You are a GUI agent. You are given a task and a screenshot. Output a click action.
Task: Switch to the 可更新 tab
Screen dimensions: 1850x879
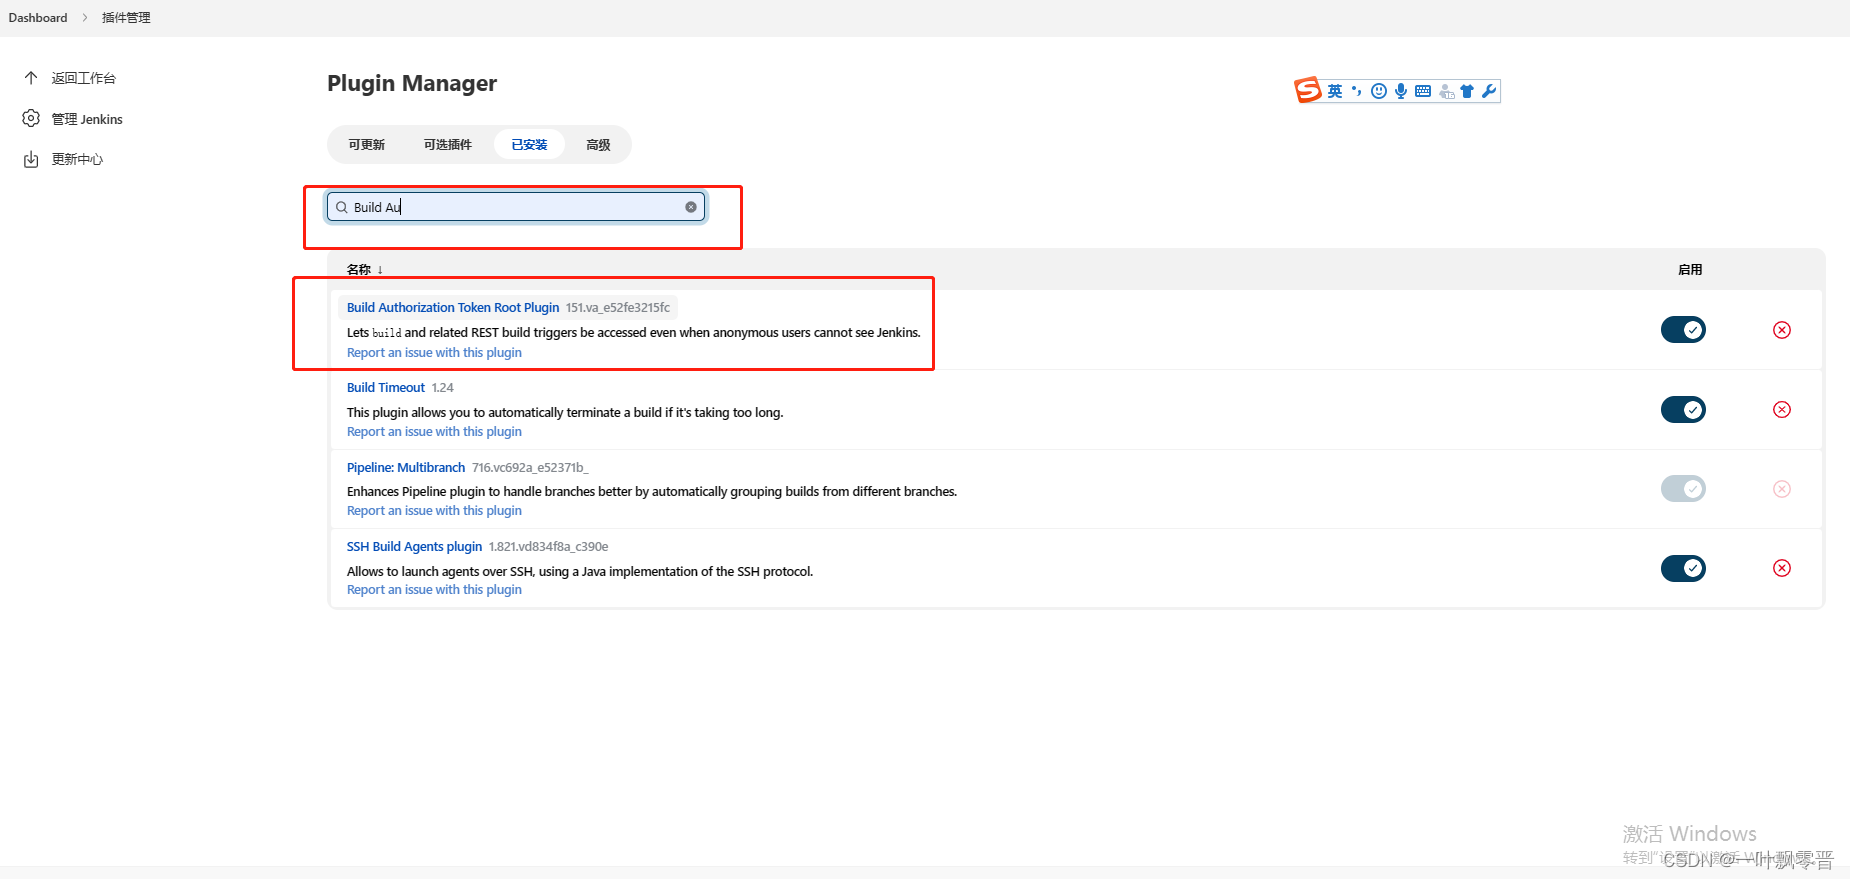pos(366,145)
